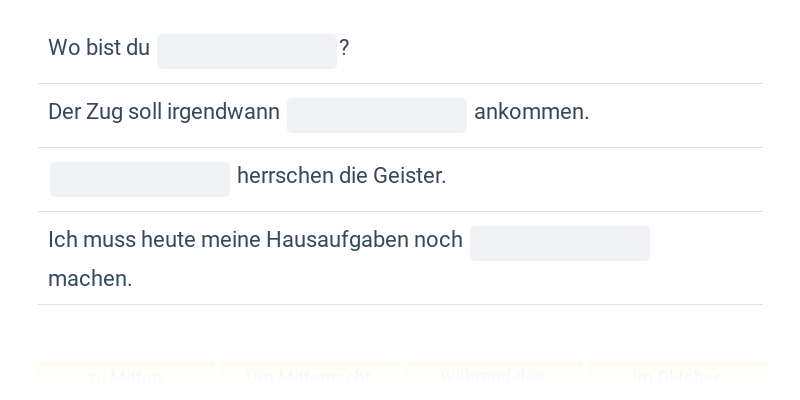The image size is (800, 400).
Task: Click the question mark after first blank
Action: pos(344,48)
